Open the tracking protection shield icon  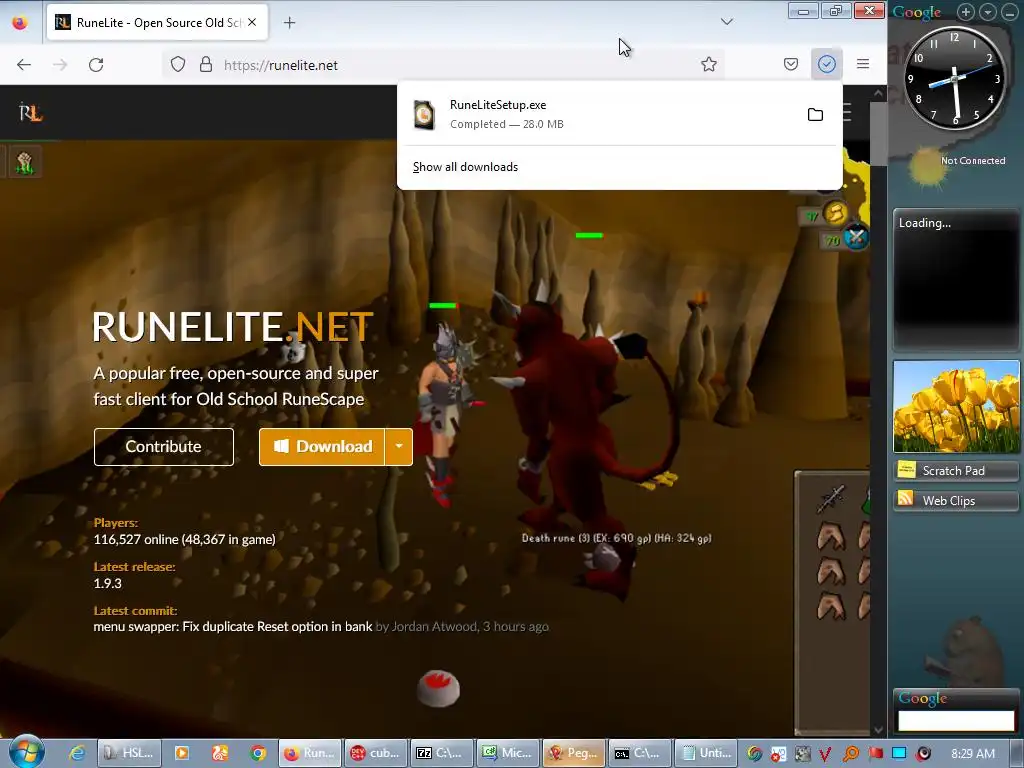[178, 65]
